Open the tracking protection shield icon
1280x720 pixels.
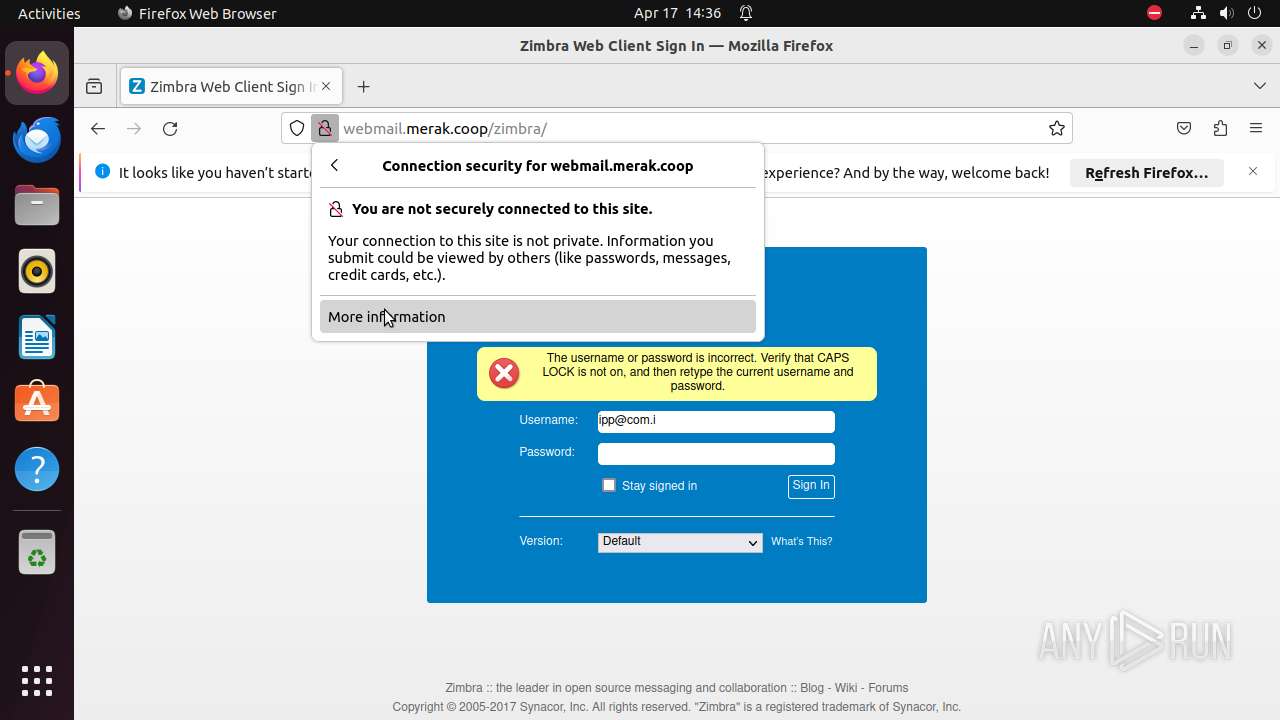297,128
